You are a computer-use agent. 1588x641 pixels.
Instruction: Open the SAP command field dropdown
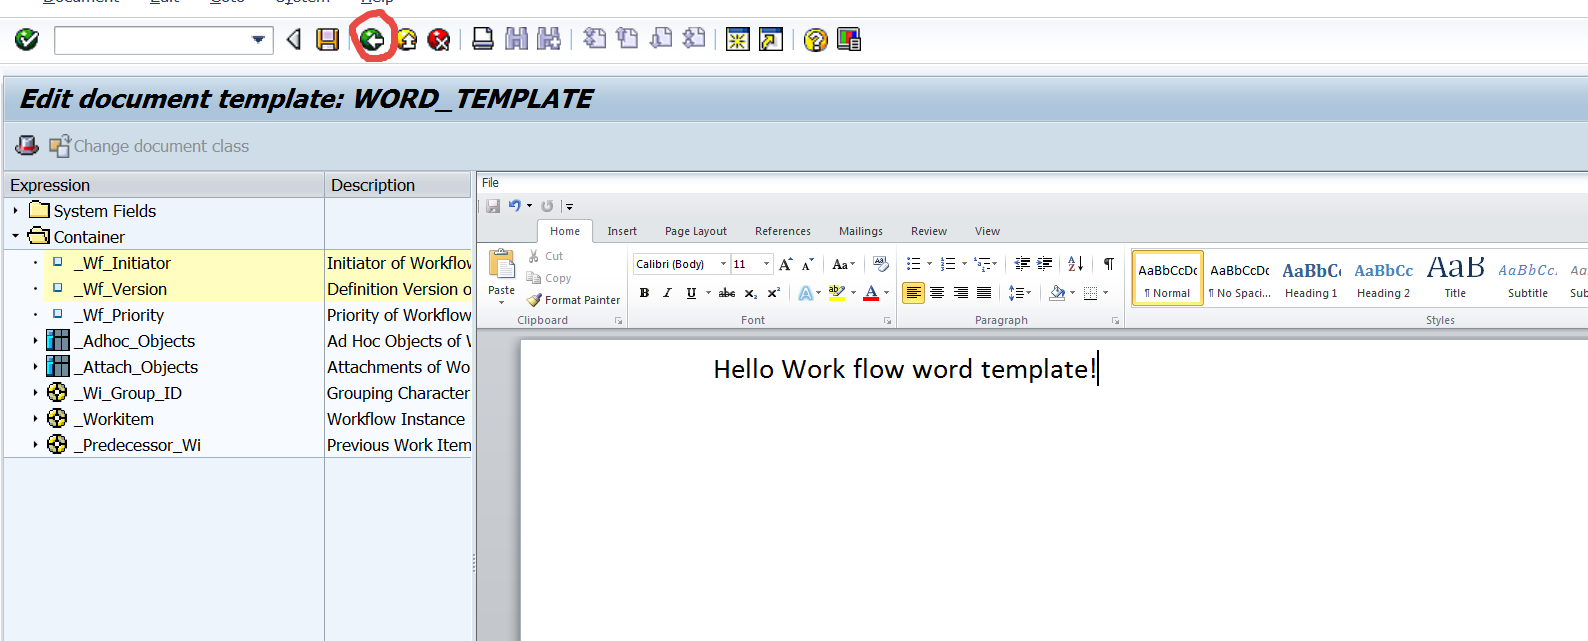(x=258, y=40)
